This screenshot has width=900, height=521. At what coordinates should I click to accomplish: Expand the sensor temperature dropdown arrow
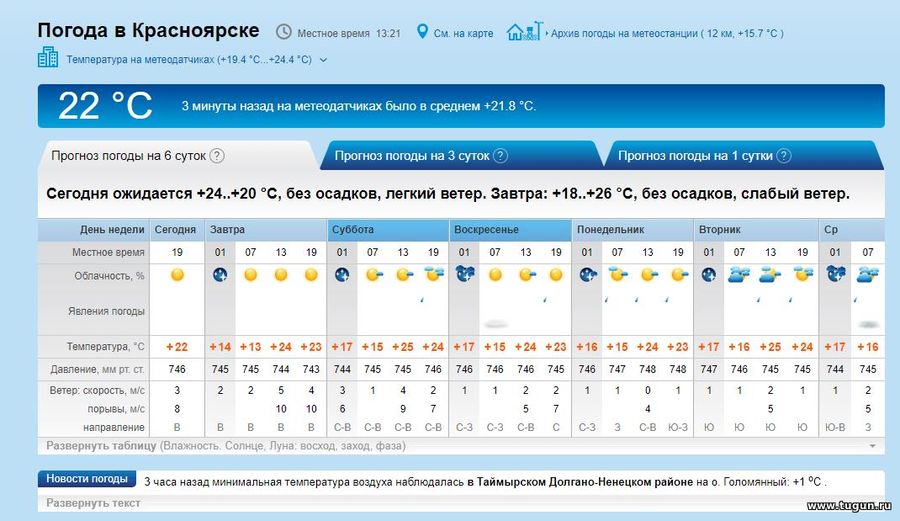323,60
